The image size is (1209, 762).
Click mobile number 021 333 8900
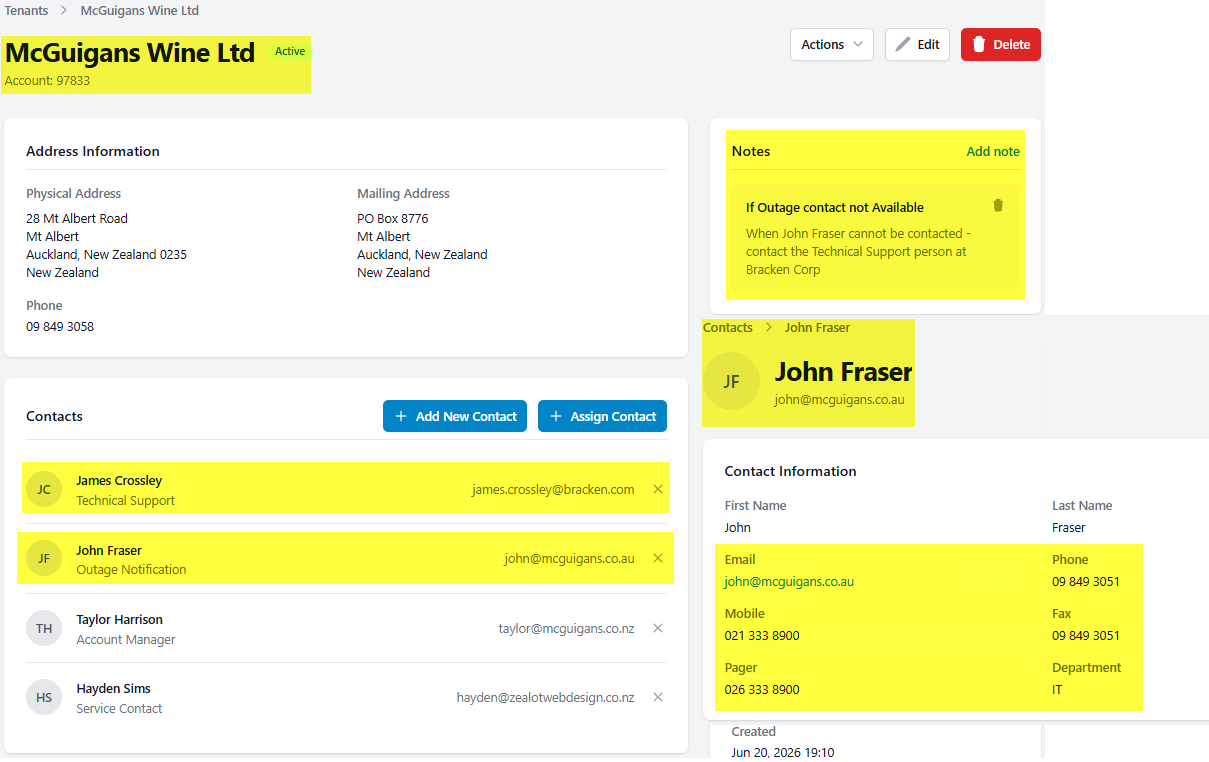pyautogui.click(x=762, y=635)
